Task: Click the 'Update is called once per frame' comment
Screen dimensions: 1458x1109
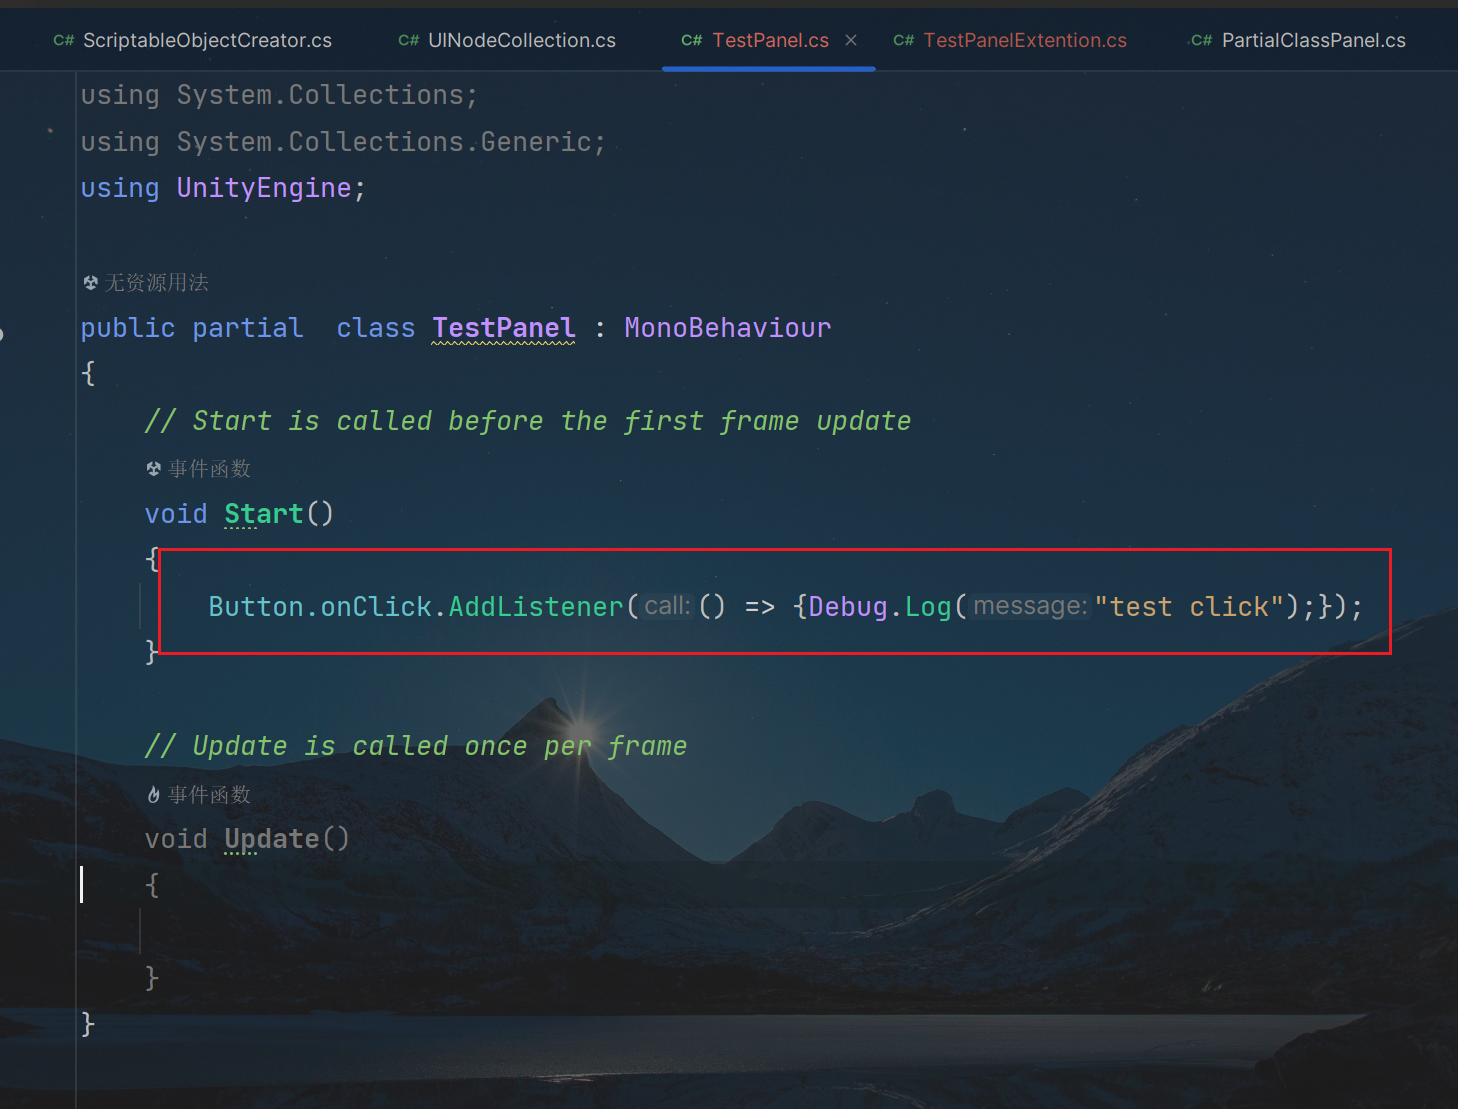Action: pyautogui.click(x=416, y=746)
